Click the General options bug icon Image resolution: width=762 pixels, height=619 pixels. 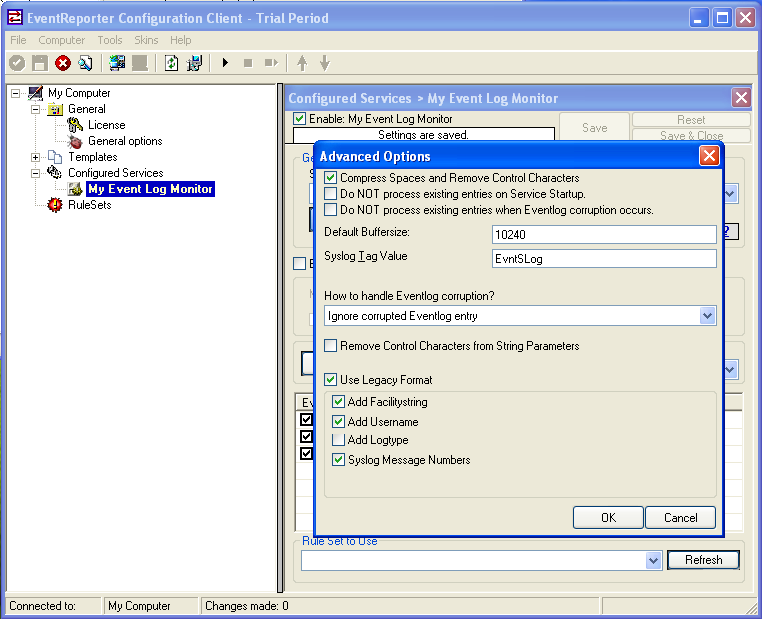75,141
